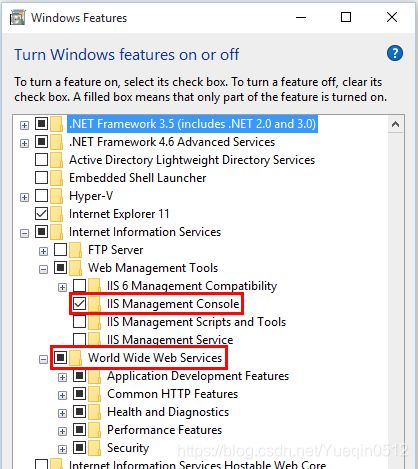Click the Internet Explorer 11 folder icon
Screen dimensions: 418x469
click(x=57, y=214)
